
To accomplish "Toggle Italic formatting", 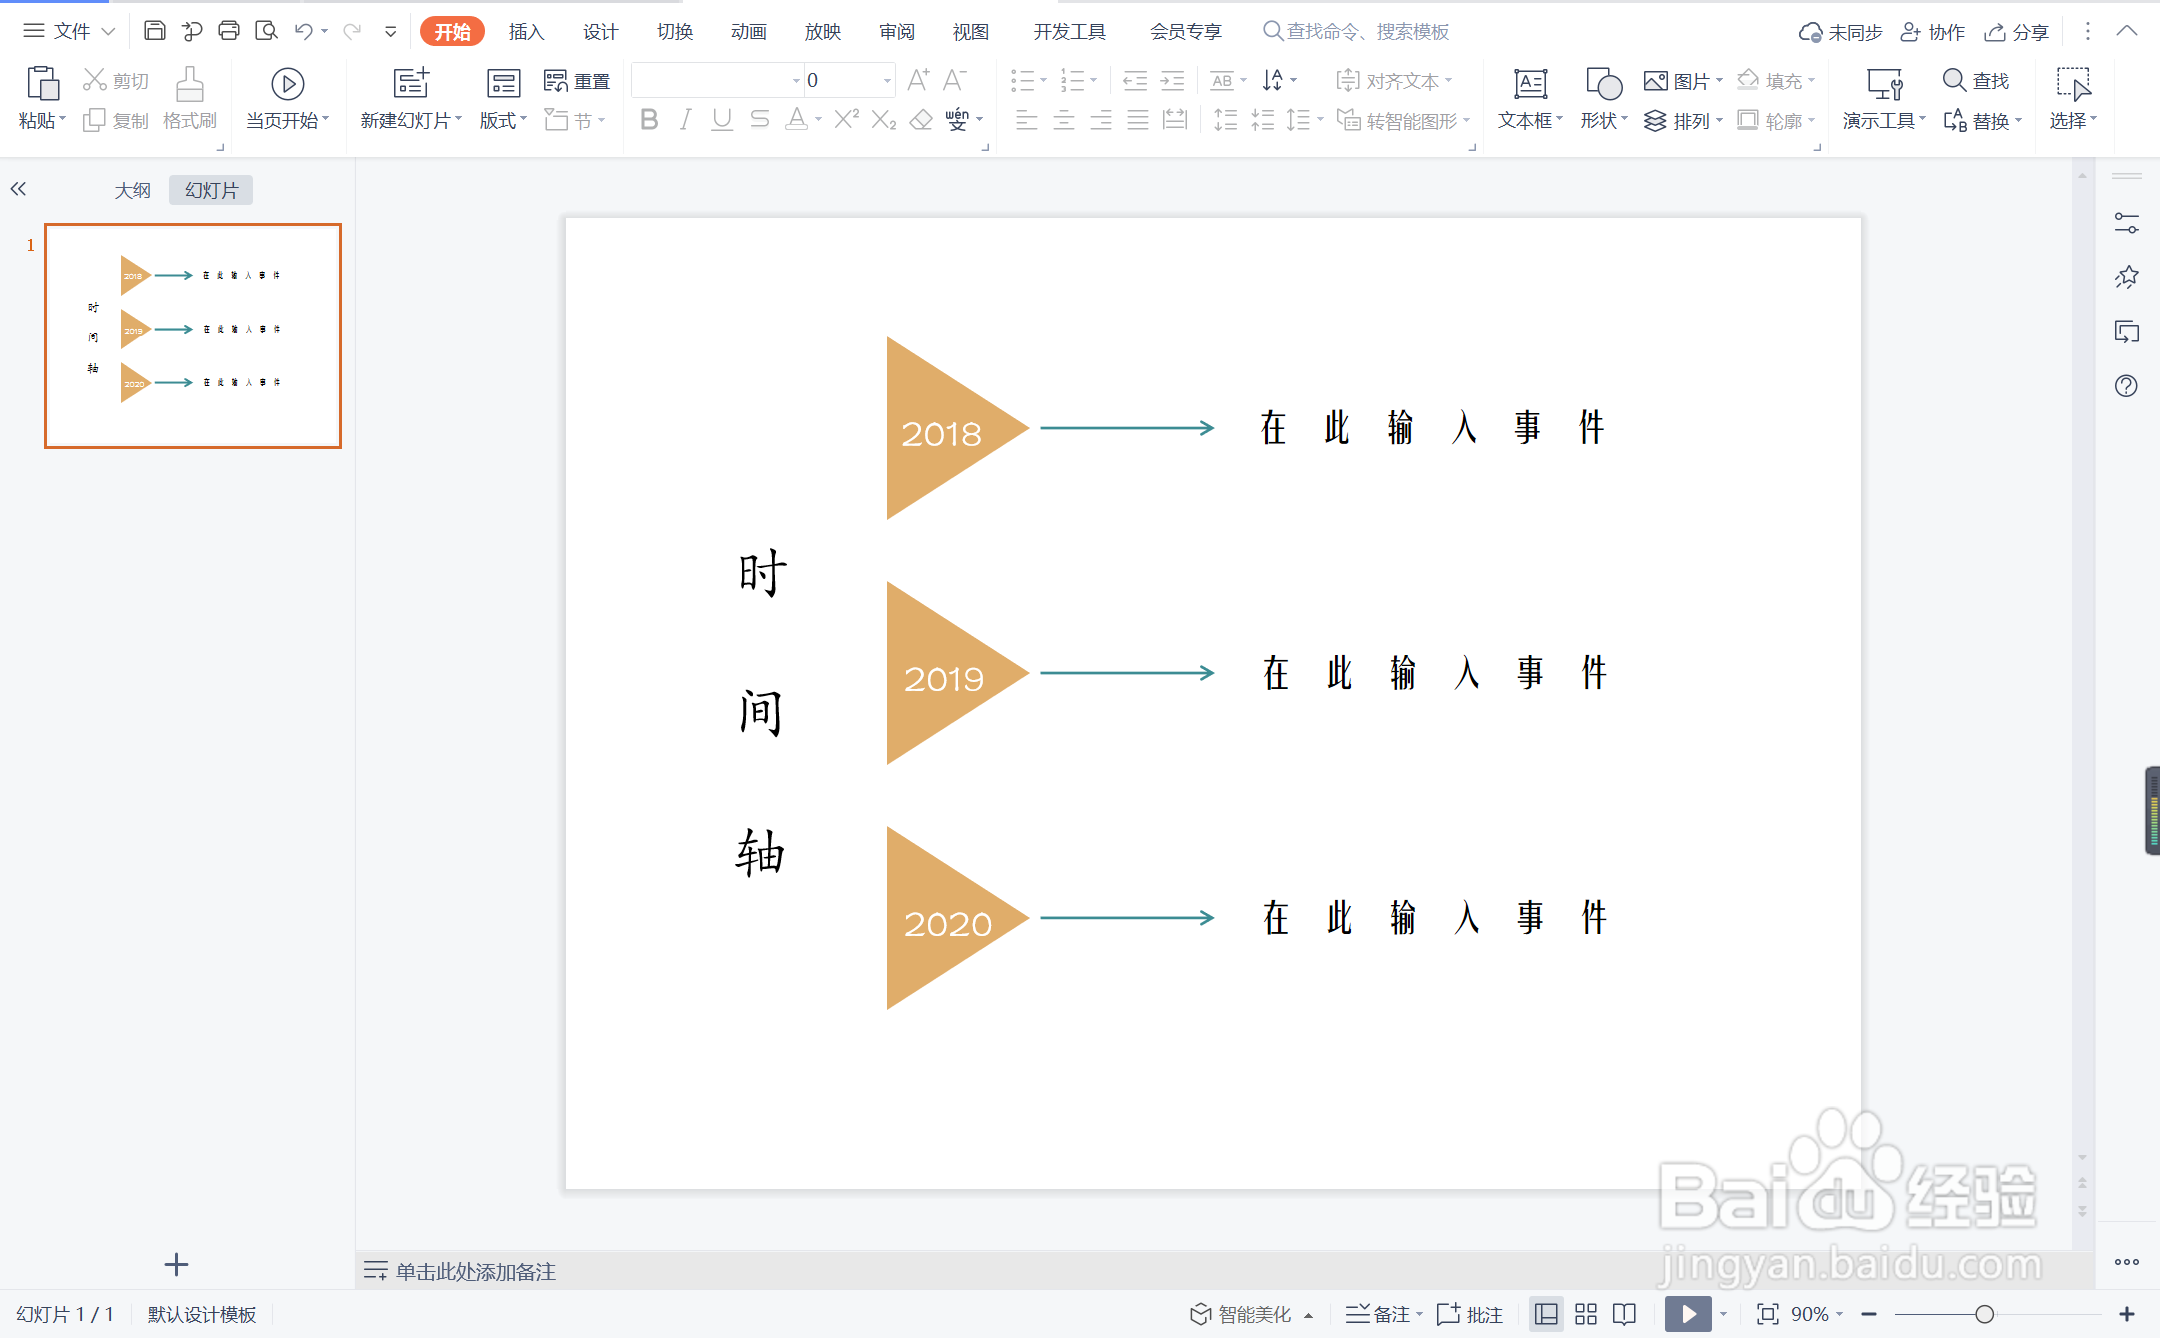I will tap(685, 121).
